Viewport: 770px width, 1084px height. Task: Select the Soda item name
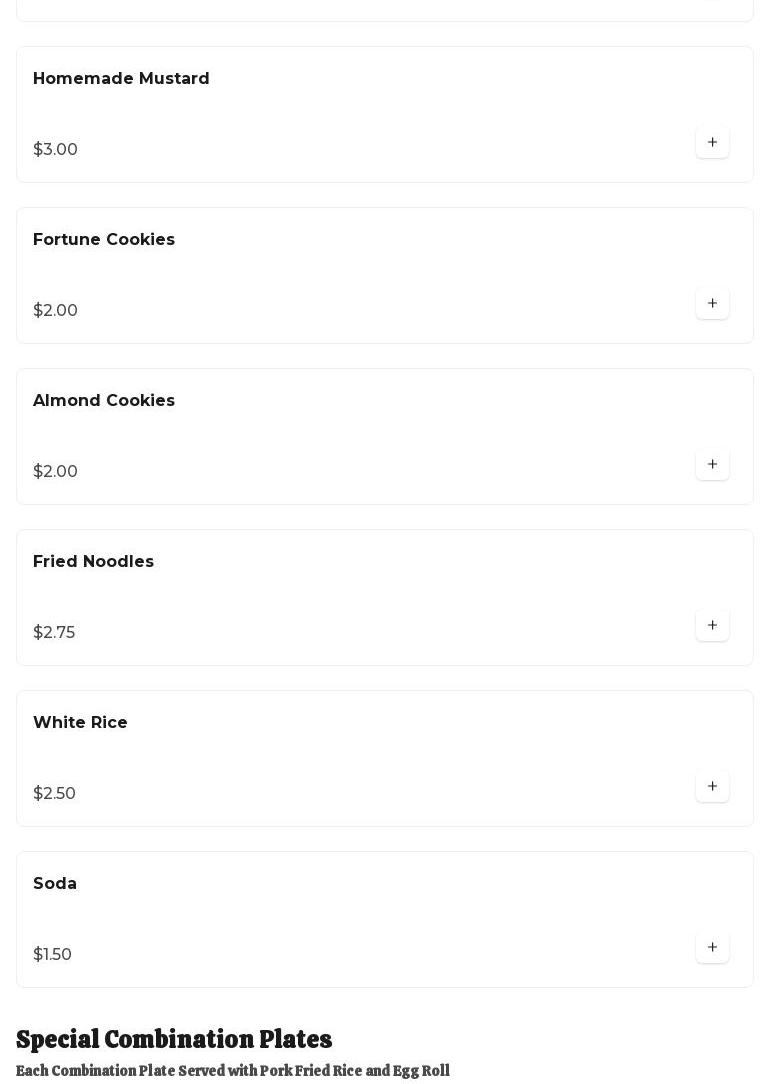coord(55,884)
